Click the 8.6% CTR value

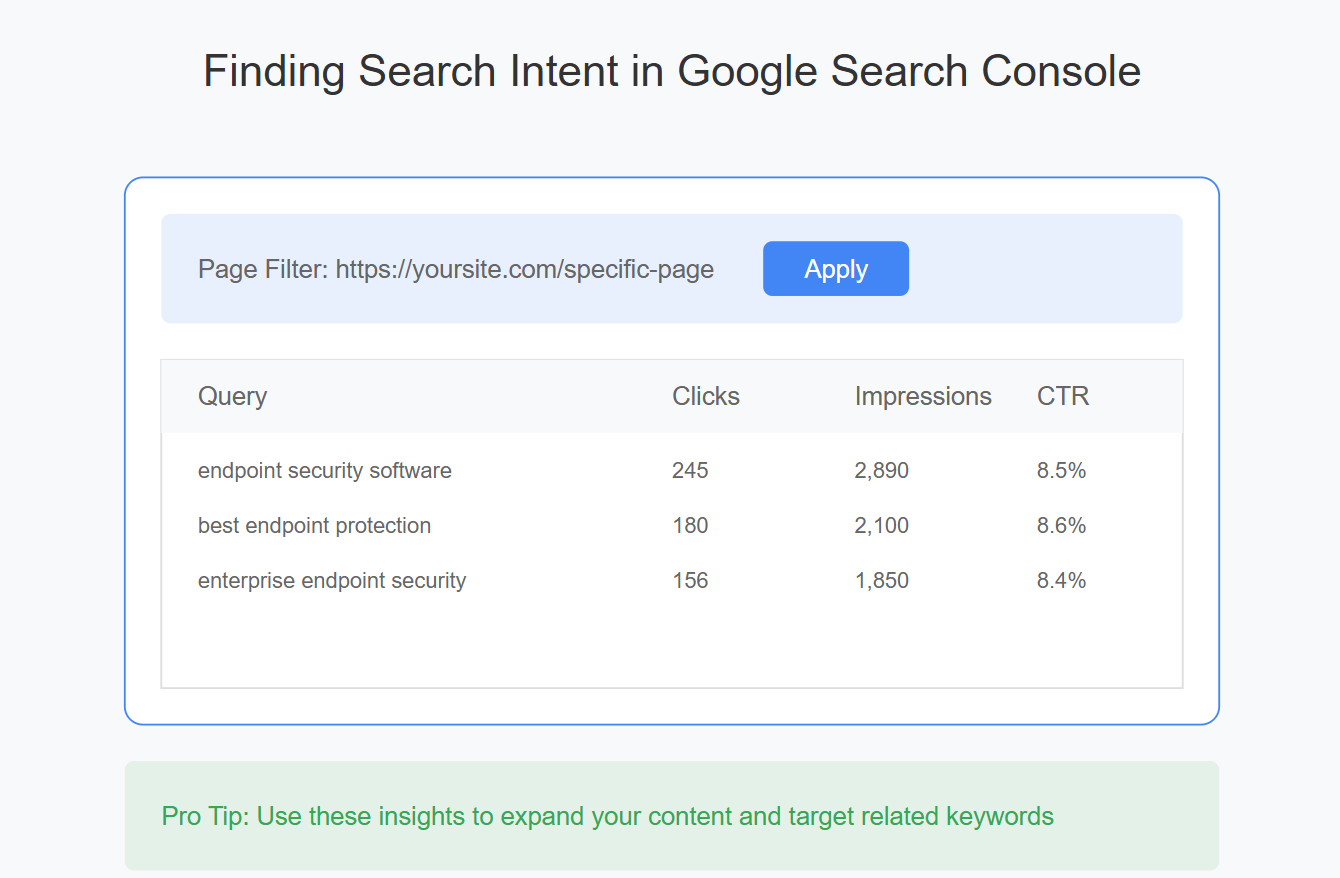1061,525
